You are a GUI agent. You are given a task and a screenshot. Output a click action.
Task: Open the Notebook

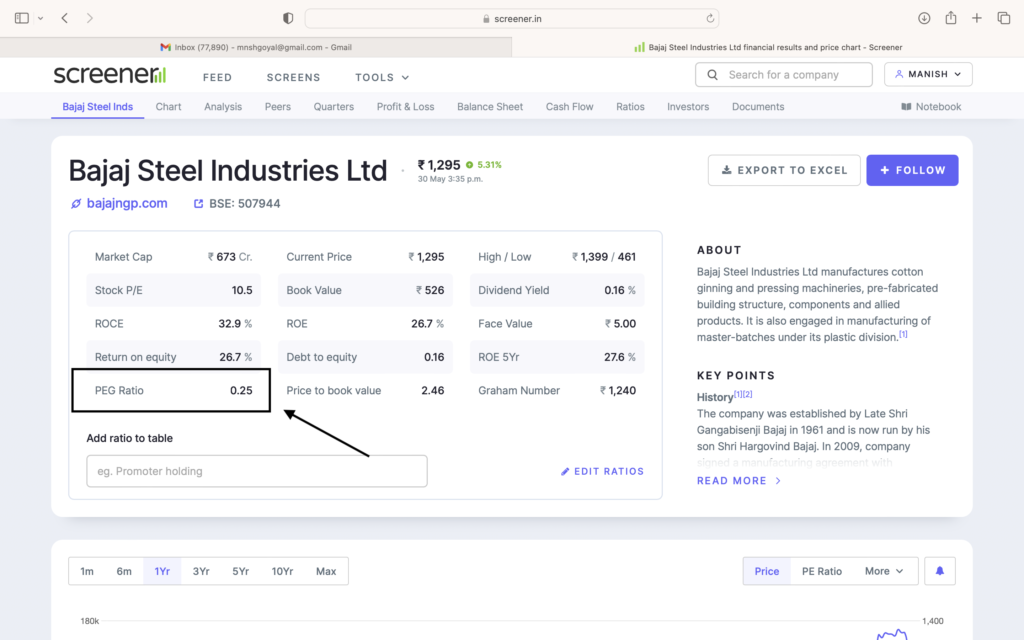[931, 106]
